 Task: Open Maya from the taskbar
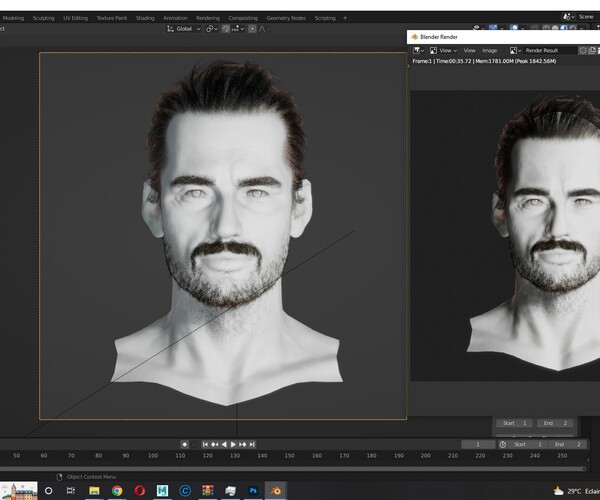162,490
